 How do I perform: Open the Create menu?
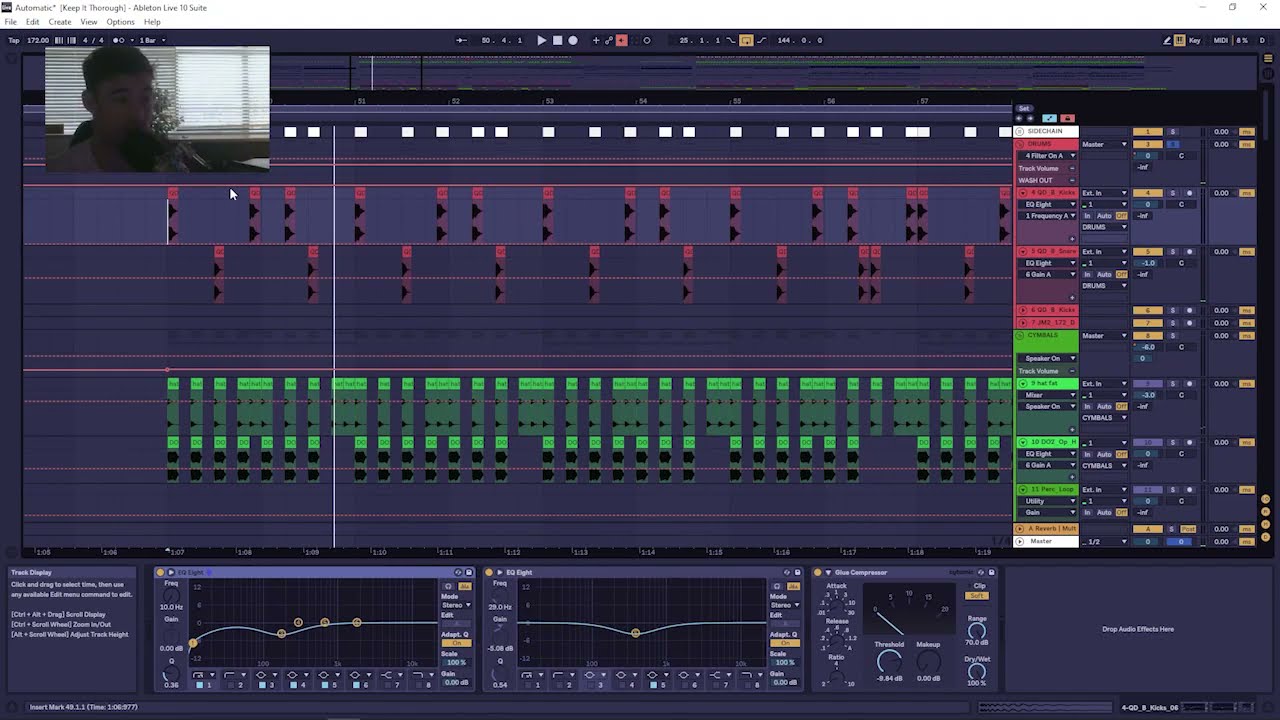(x=60, y=22)
